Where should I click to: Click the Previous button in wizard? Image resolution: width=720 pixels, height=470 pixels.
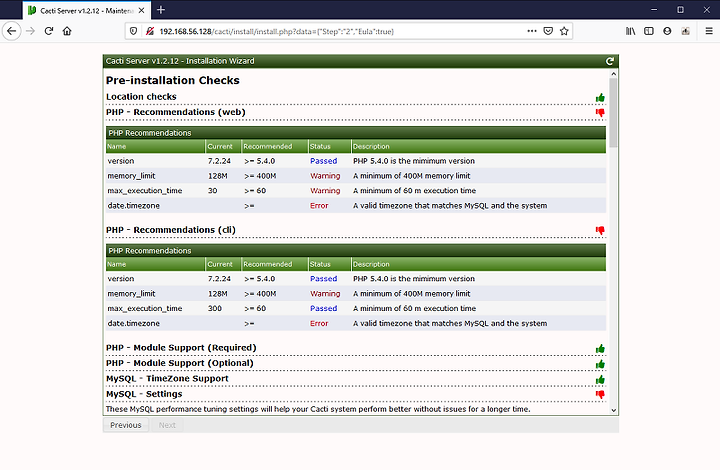(126, 425)
